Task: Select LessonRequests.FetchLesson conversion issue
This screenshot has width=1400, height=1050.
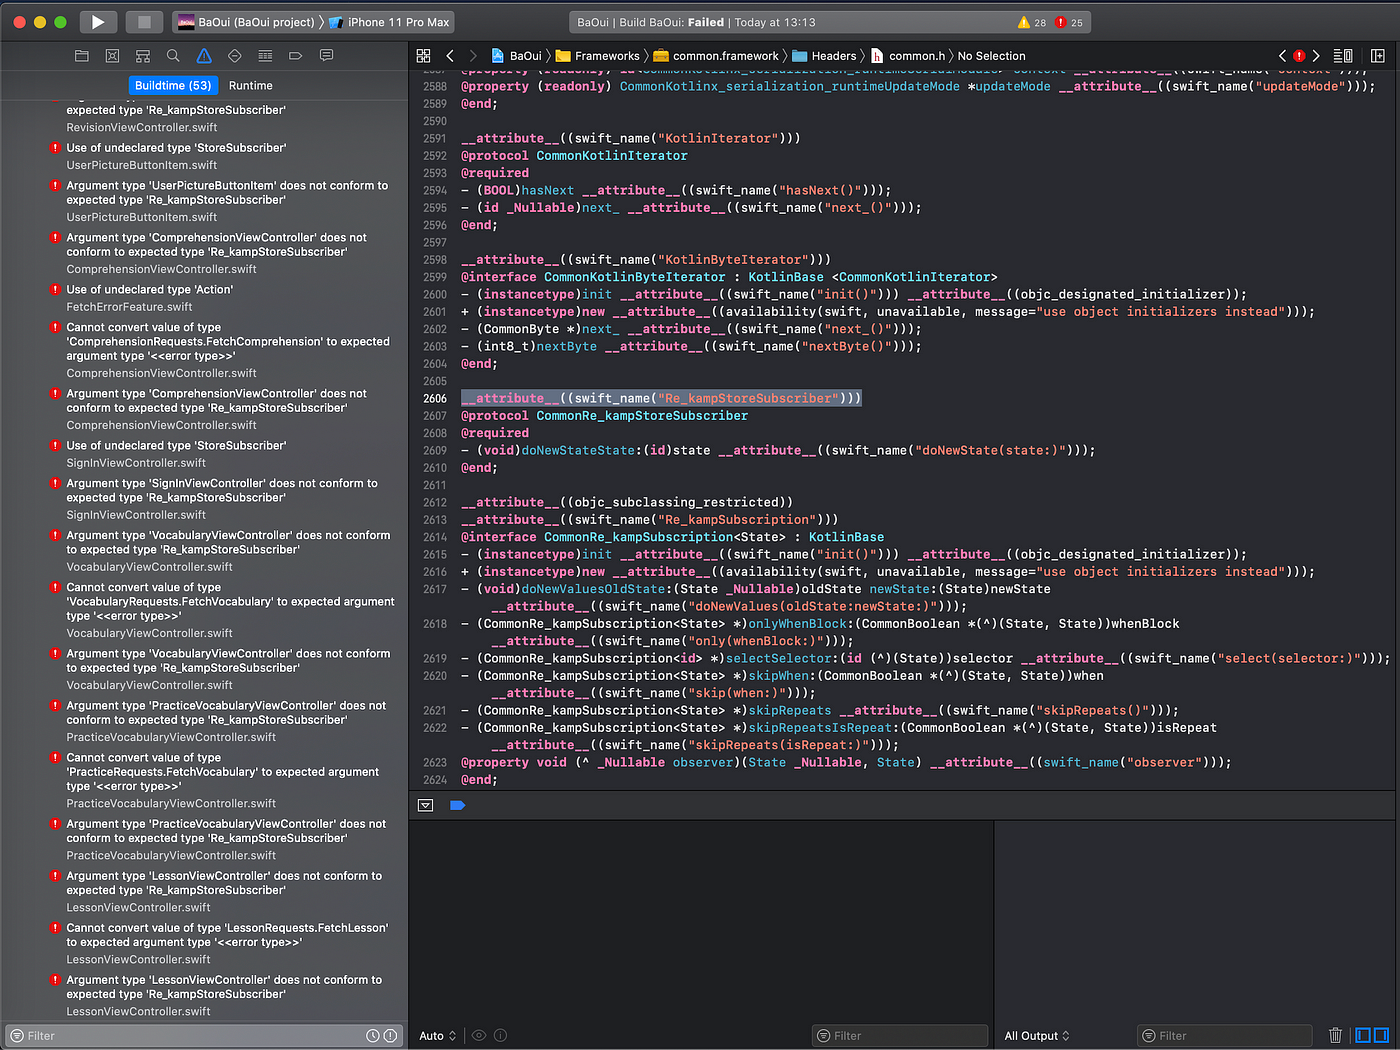Action: (204, 943)
